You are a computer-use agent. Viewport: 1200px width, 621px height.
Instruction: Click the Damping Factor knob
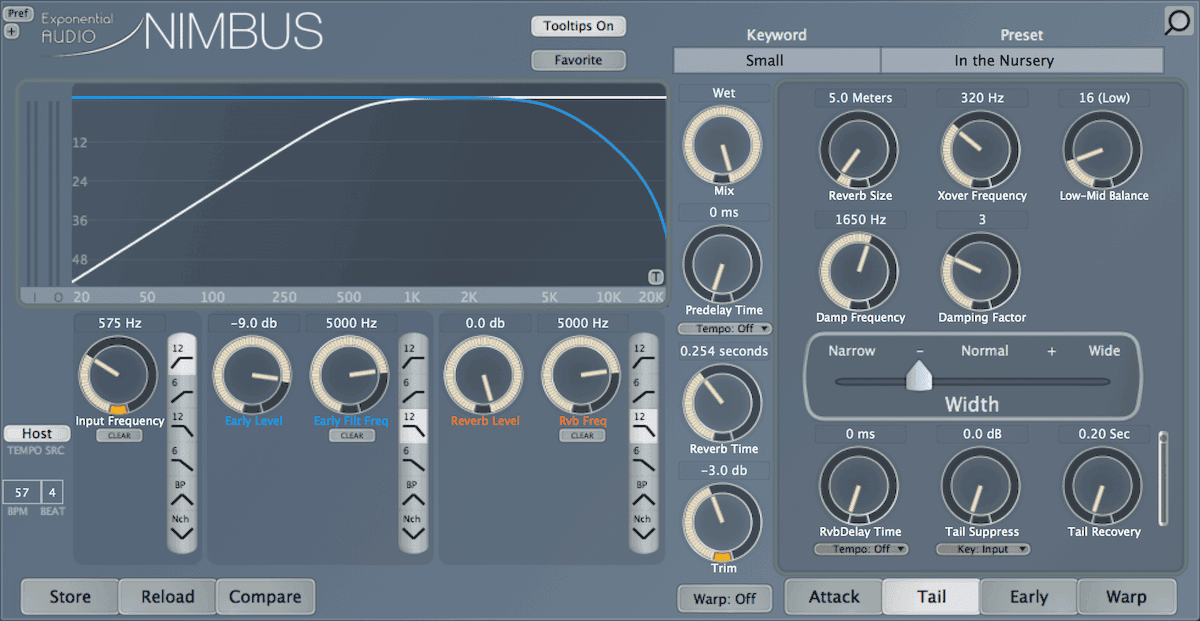(x=980, y=272)
